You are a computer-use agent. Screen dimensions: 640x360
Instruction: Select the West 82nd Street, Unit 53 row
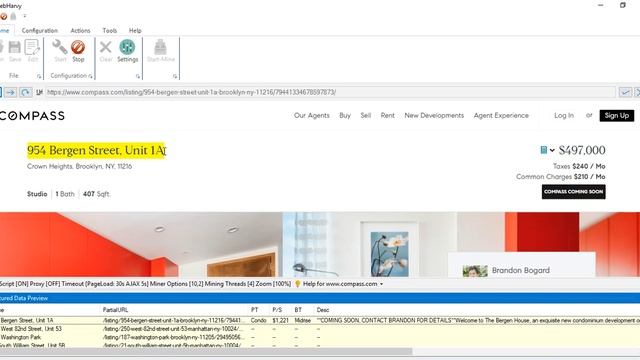click(x=320, y=329)
